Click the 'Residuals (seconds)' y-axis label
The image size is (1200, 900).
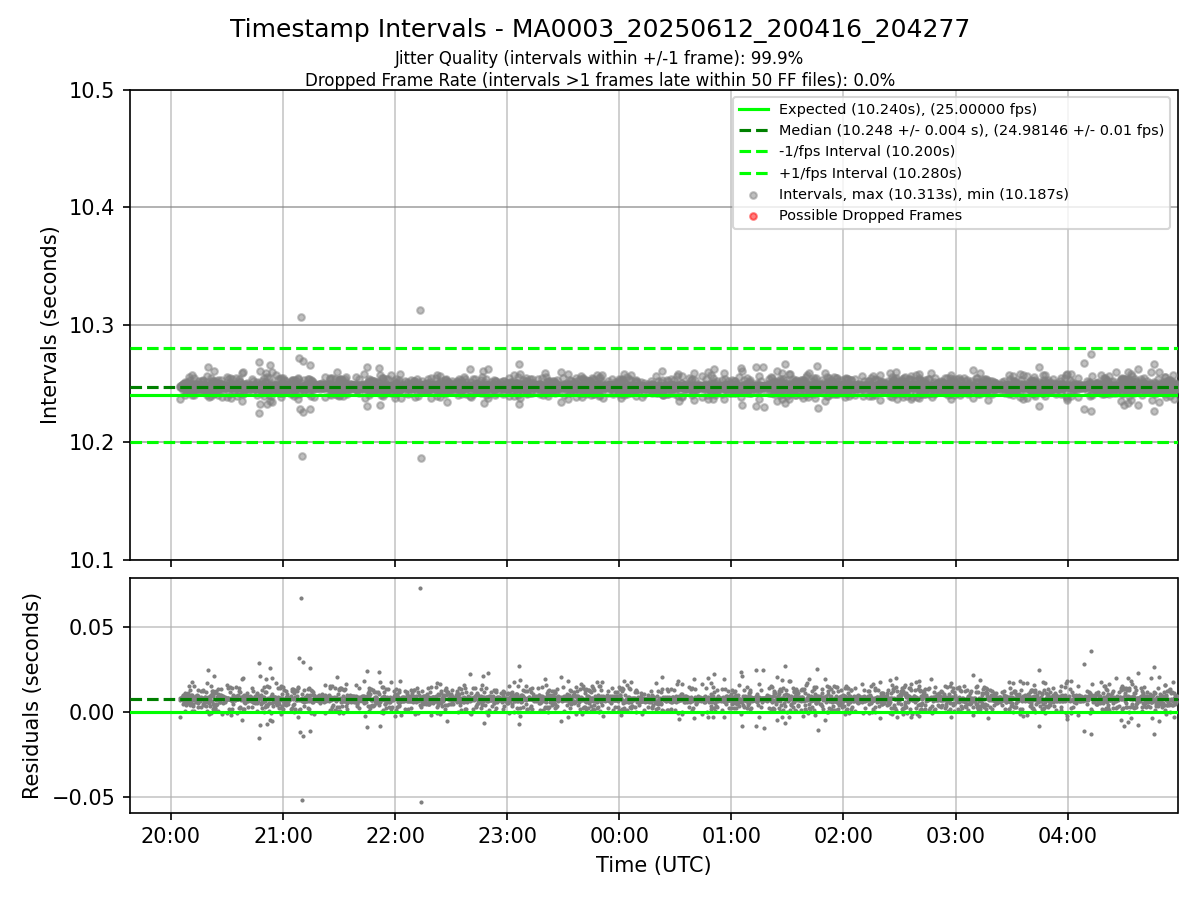(31, 696)
